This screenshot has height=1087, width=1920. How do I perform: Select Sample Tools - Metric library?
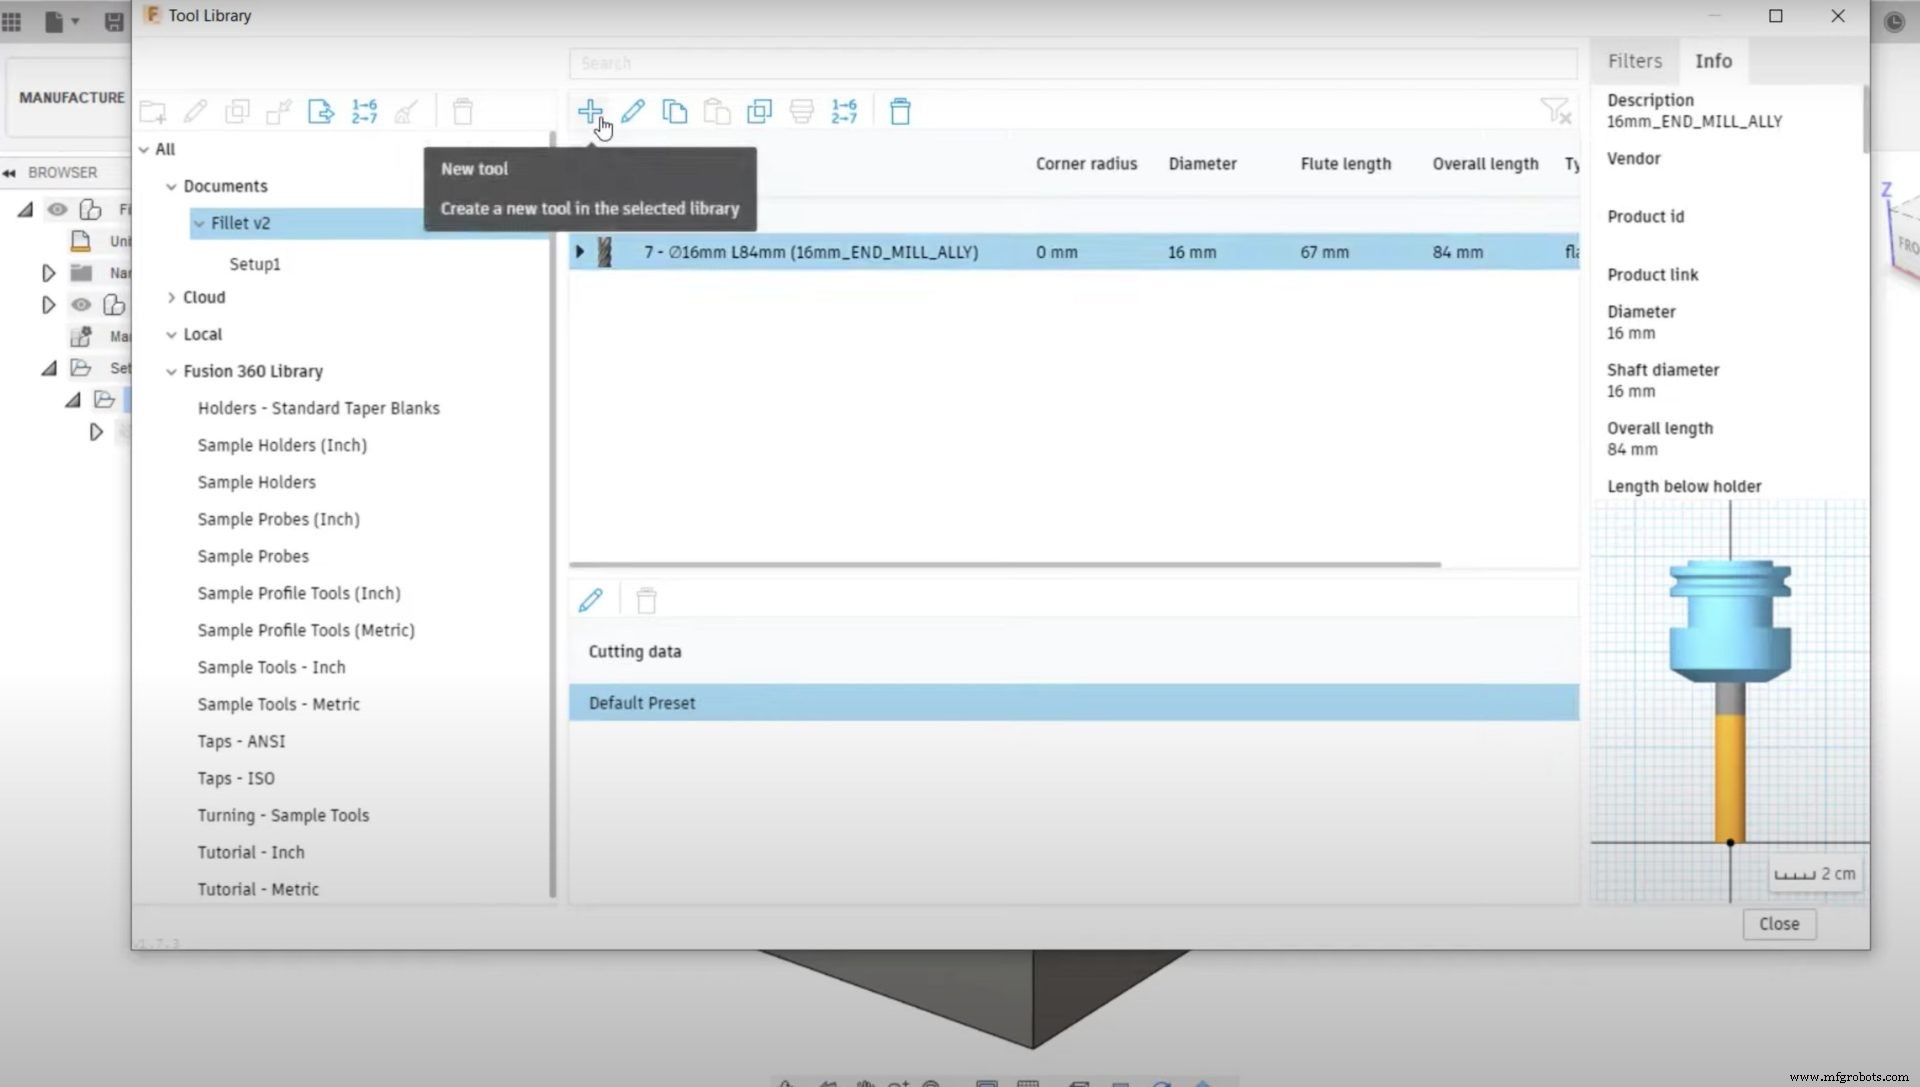click(278, 704)
